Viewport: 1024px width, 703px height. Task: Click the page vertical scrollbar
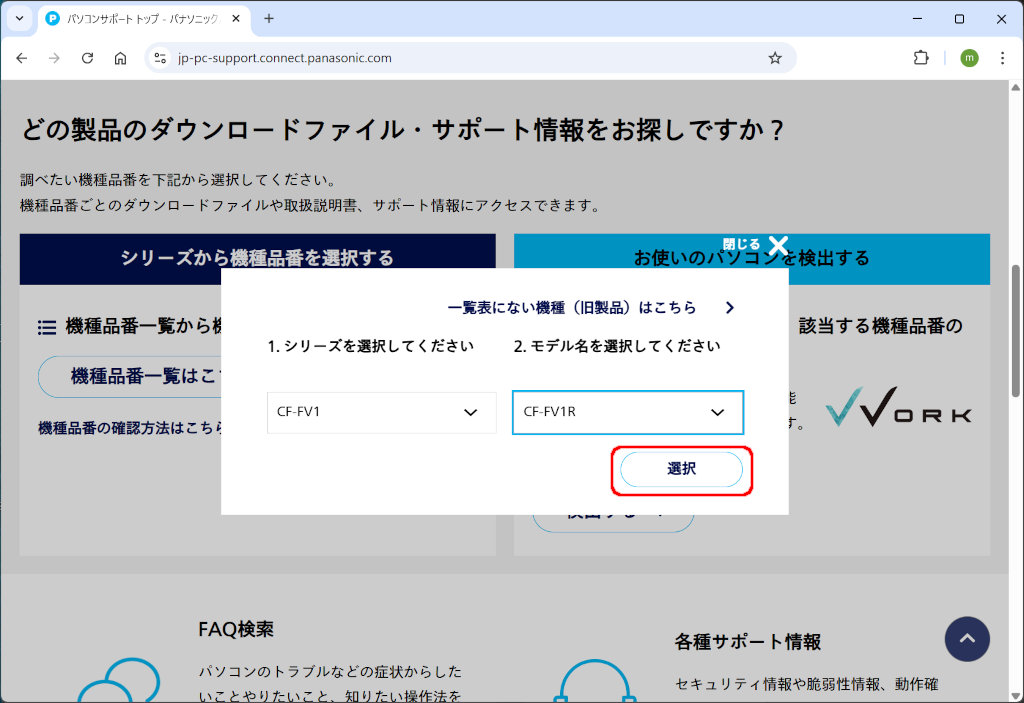pos(1016,331)
